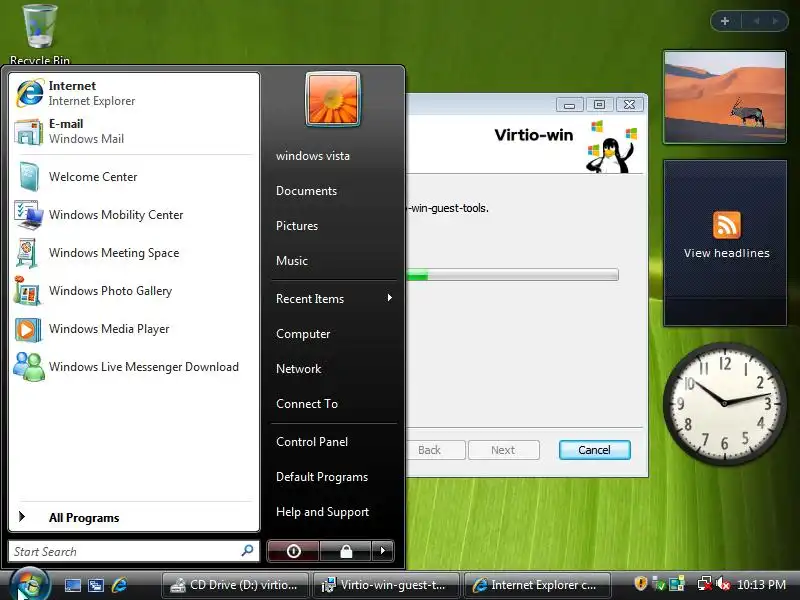The image size is (800, 600).
Task: Click the security shield tray icon
Action: pyautogui.click(x=640, y=584)
